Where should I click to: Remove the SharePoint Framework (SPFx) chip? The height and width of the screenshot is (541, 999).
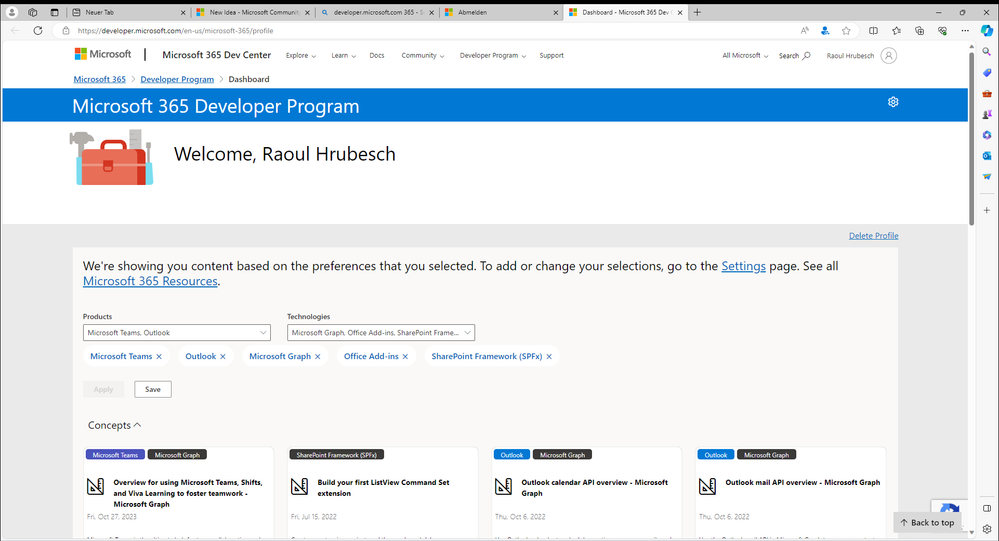549,357
